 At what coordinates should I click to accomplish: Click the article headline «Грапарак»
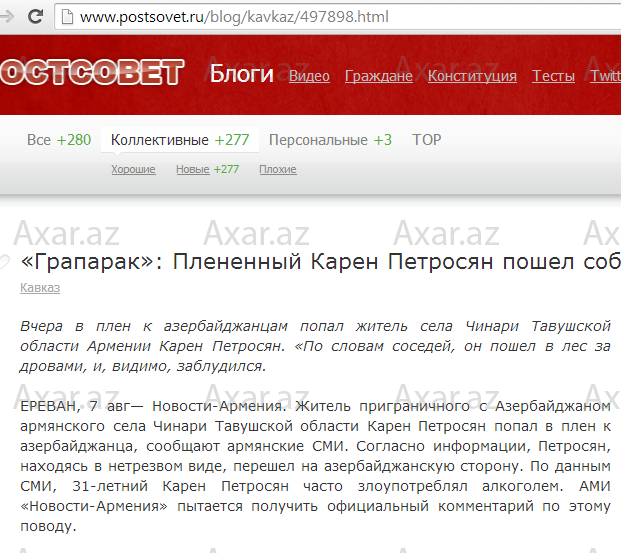[x=320, y=262]
